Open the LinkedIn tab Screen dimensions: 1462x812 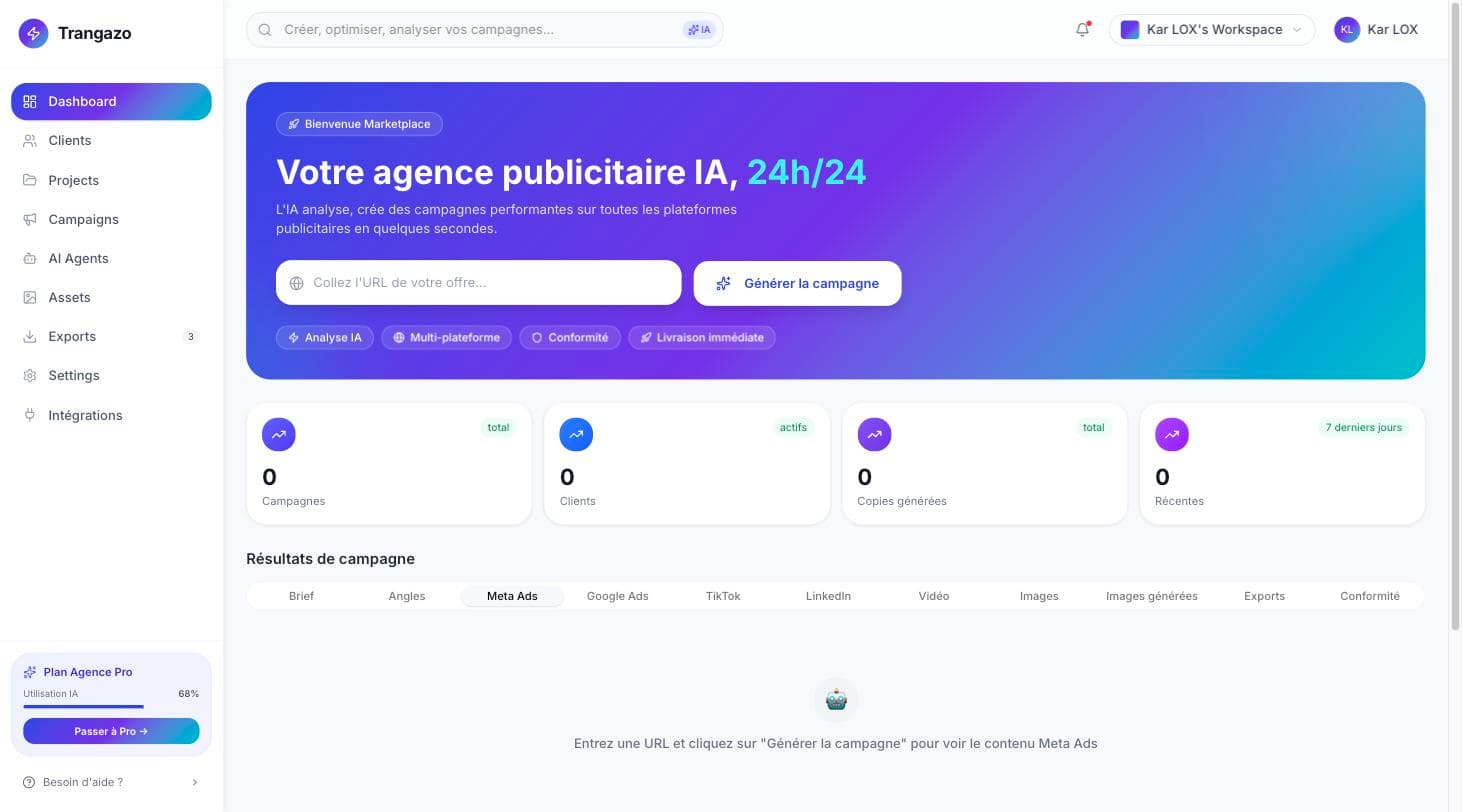(828, 596)
